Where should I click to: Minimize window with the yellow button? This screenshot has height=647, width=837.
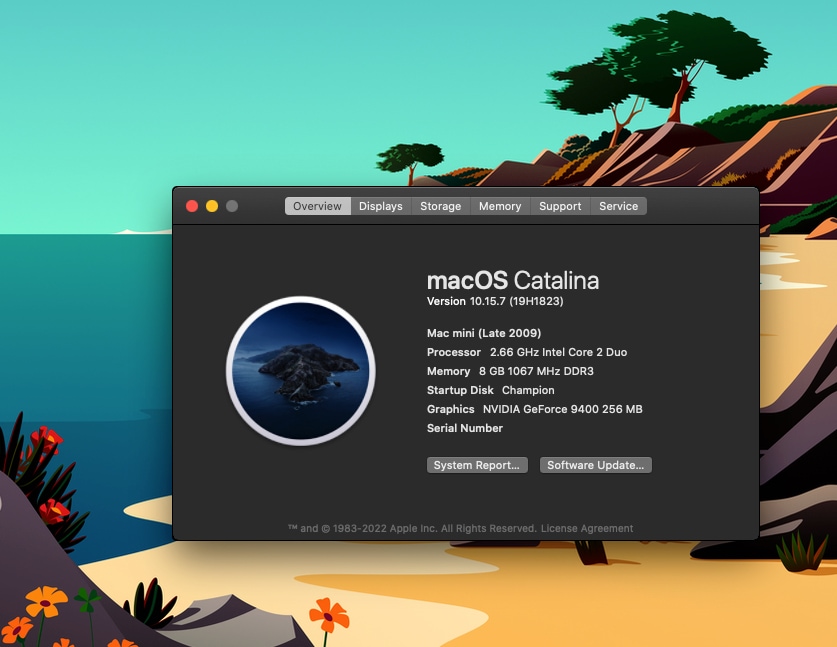(x=212, y=206)
